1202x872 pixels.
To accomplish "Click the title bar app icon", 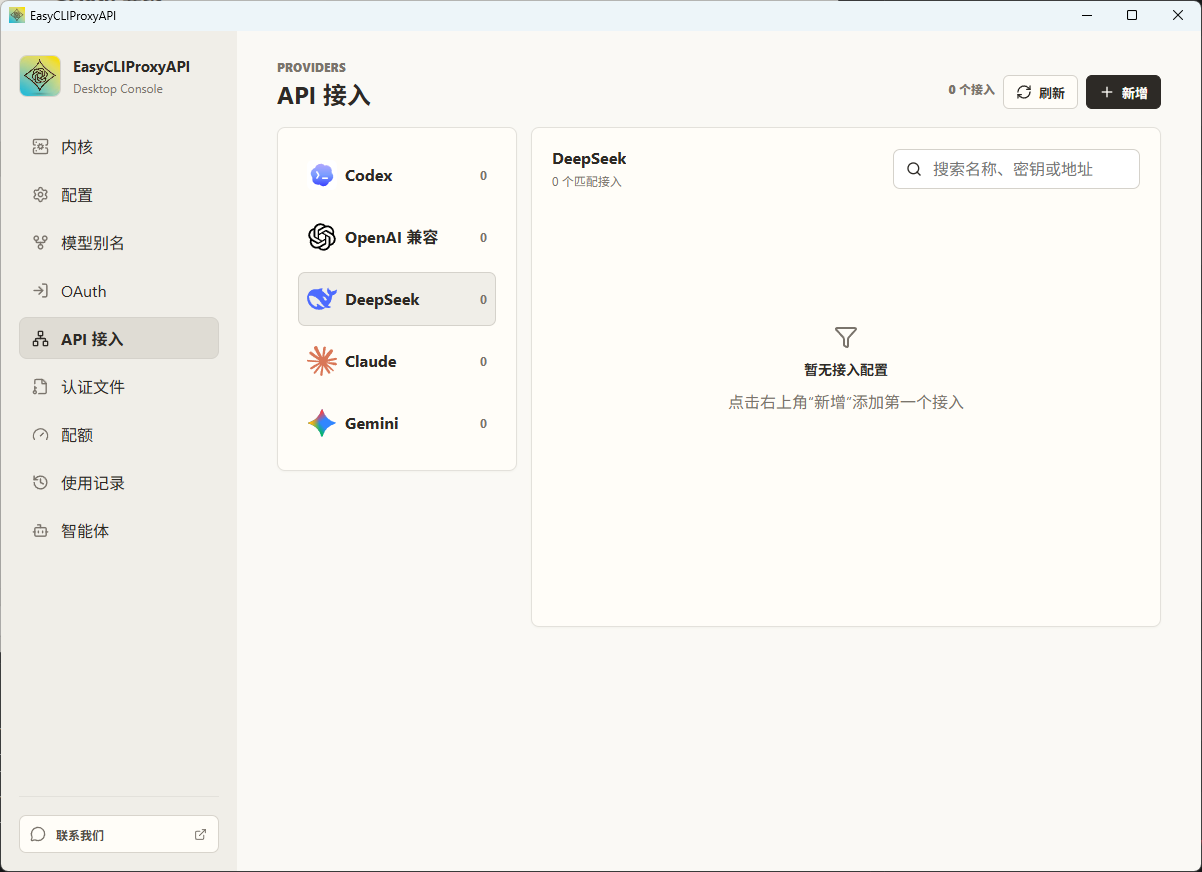I will [x=17, y=15].
